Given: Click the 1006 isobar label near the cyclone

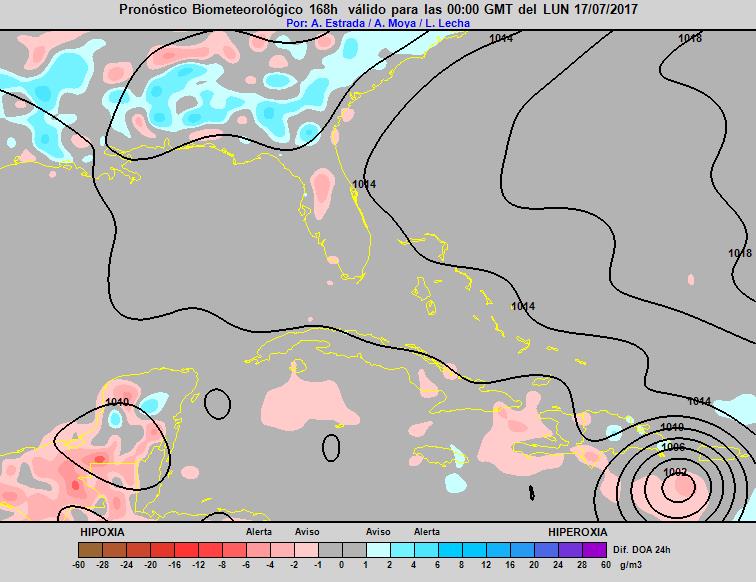Looking at the screenshot, I should (x=673, y=447).
